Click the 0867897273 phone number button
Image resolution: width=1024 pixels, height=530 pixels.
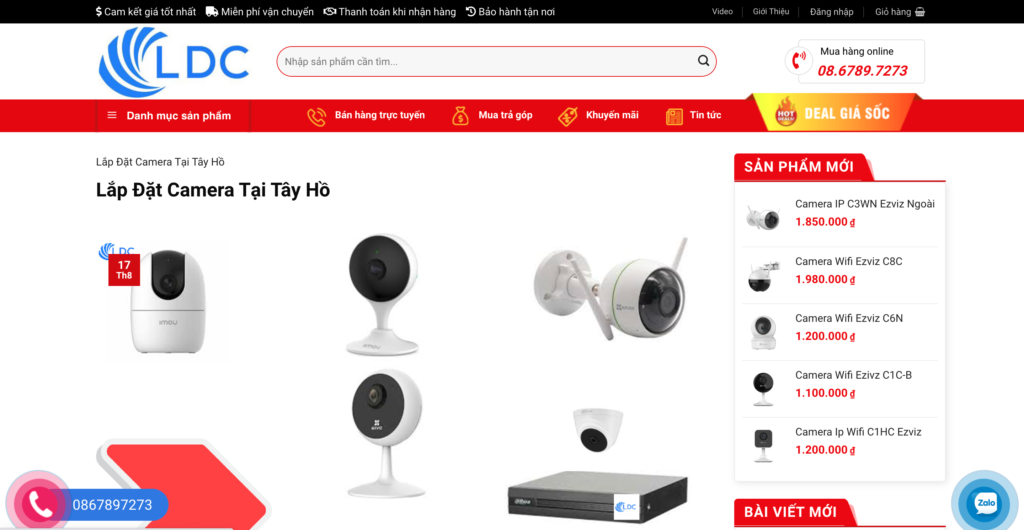tap(112, 505)
